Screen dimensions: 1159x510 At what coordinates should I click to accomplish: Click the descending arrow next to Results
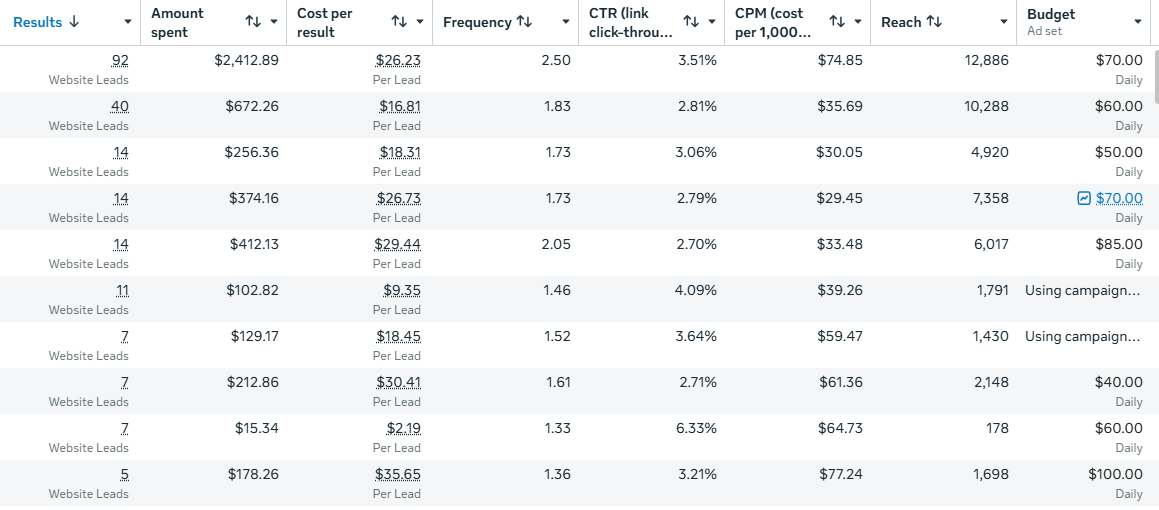73,22
